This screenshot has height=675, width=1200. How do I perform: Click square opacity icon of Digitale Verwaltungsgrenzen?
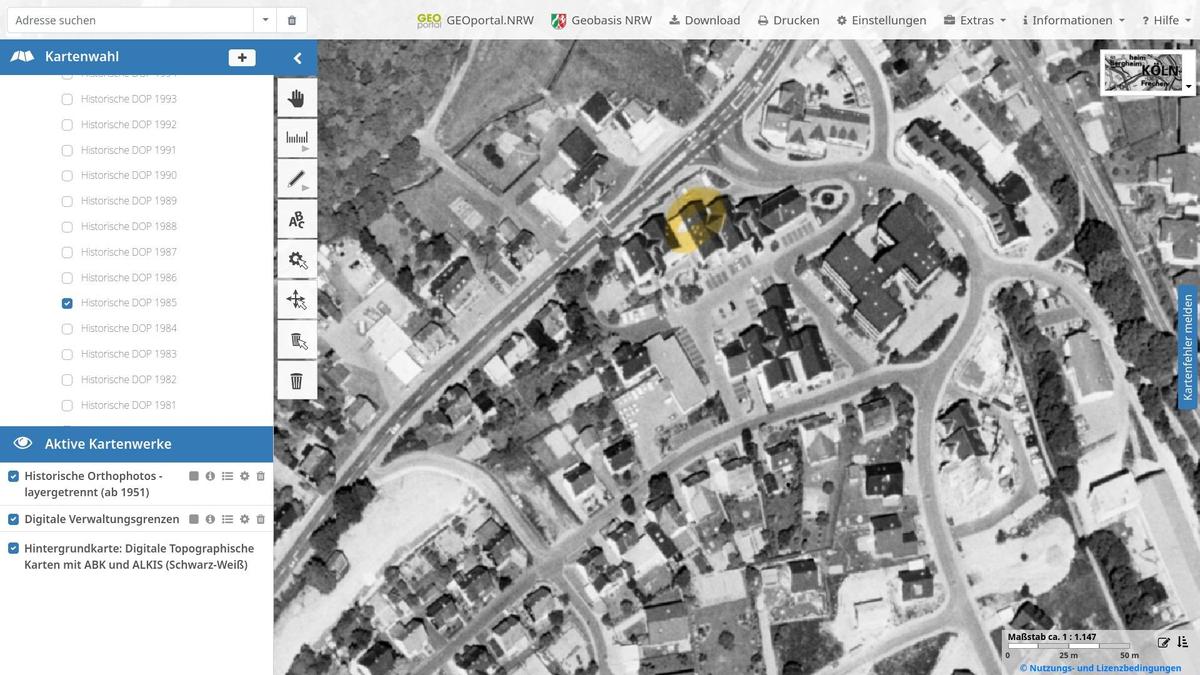coord(194,519)
